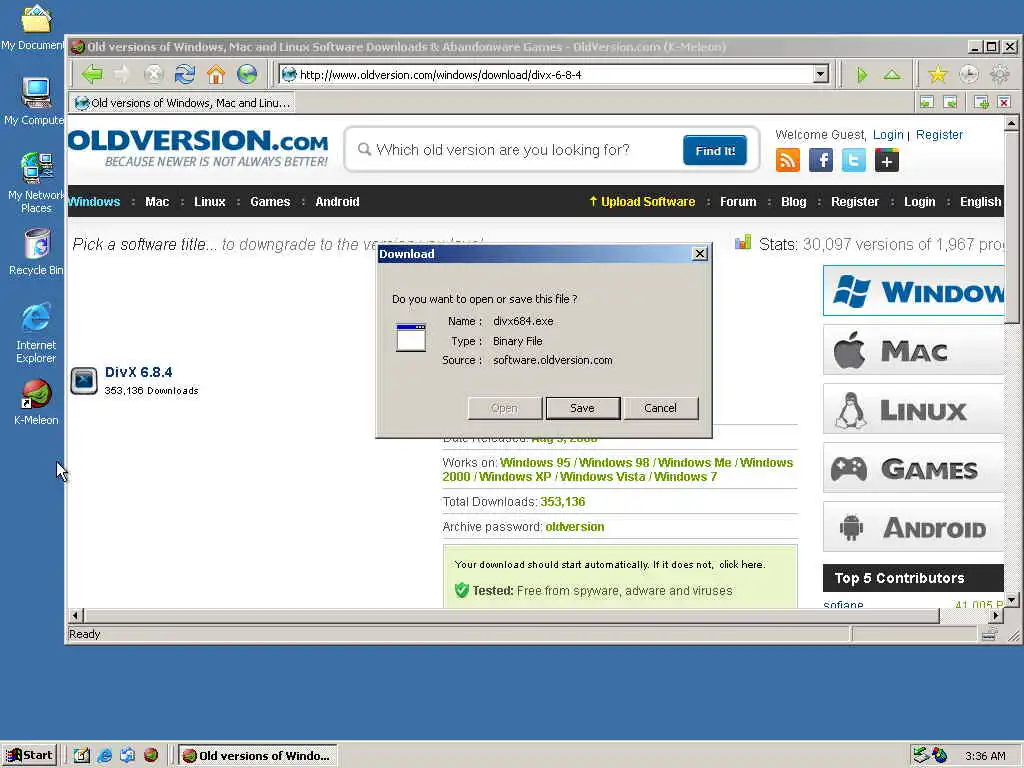Open the Forum link in navigation bar
1024x768 pixels.
(x=738, y=202)
